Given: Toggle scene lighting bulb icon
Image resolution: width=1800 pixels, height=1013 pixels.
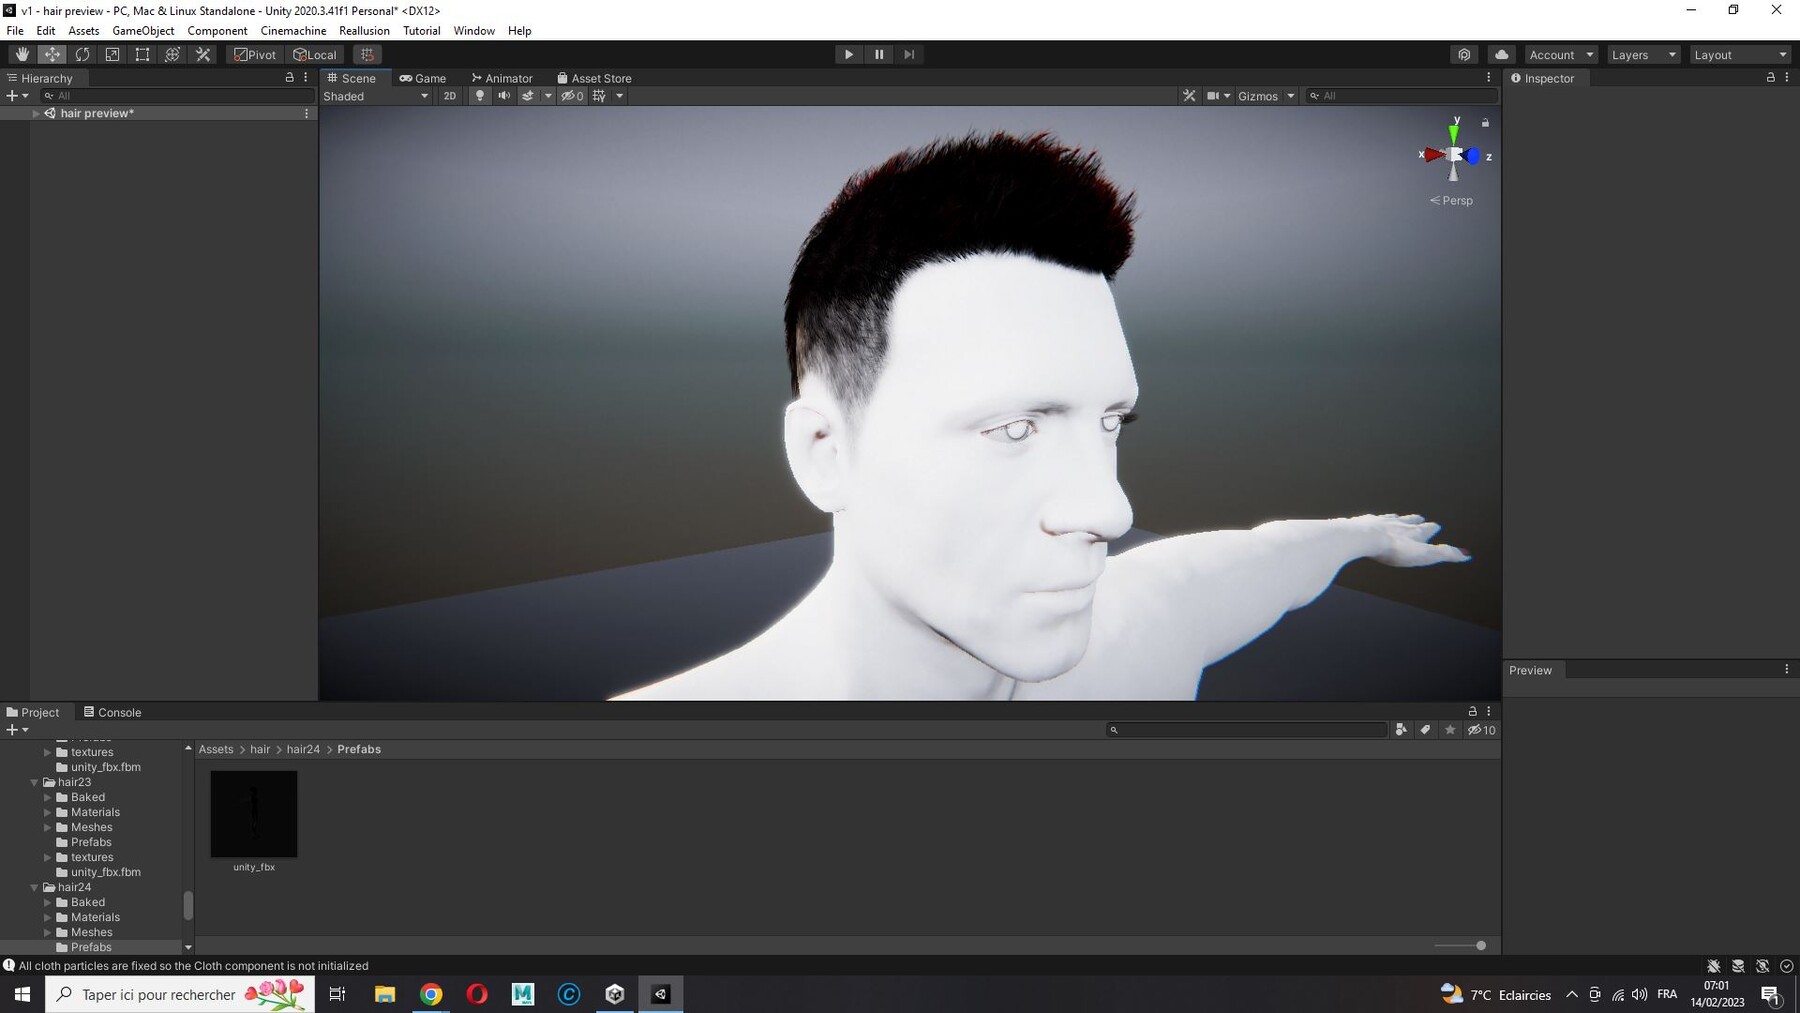Looking at the screenshot, I should pos(480,96).
